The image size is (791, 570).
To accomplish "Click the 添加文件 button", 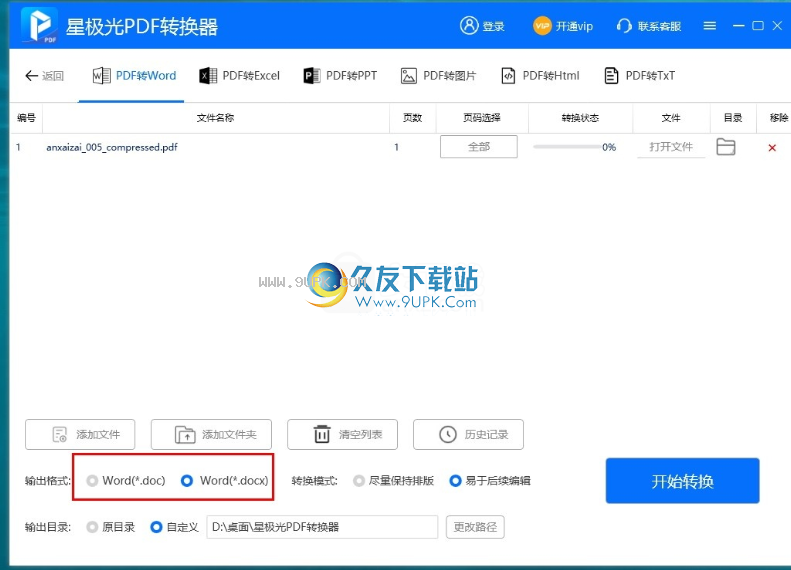I will (80, 434).
